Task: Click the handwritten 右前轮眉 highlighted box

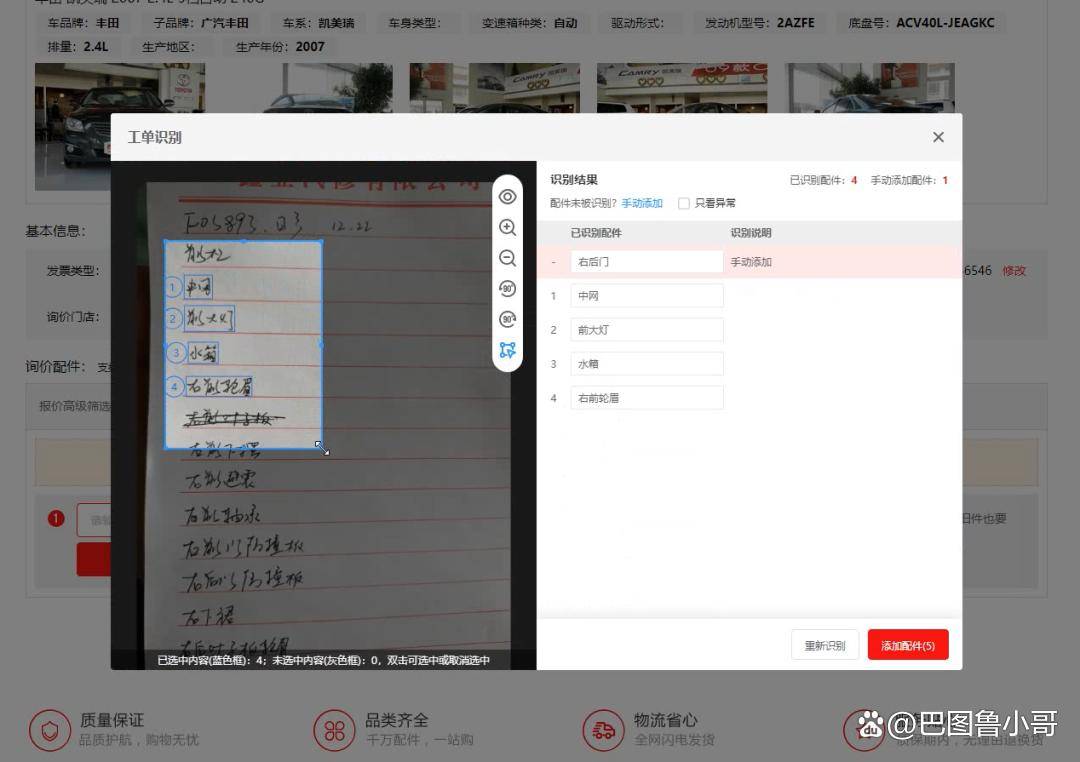Action: [x=219, y=387]
